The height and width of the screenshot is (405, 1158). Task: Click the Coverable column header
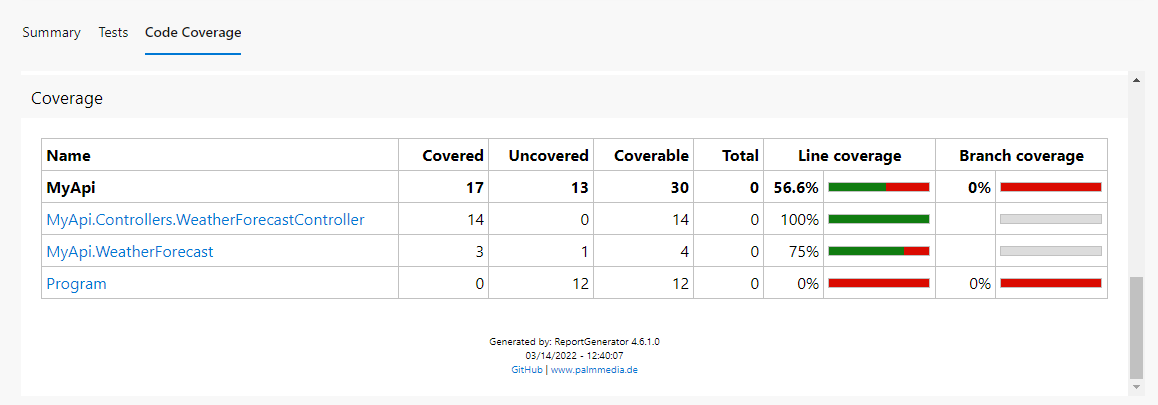tap(650, 156)
